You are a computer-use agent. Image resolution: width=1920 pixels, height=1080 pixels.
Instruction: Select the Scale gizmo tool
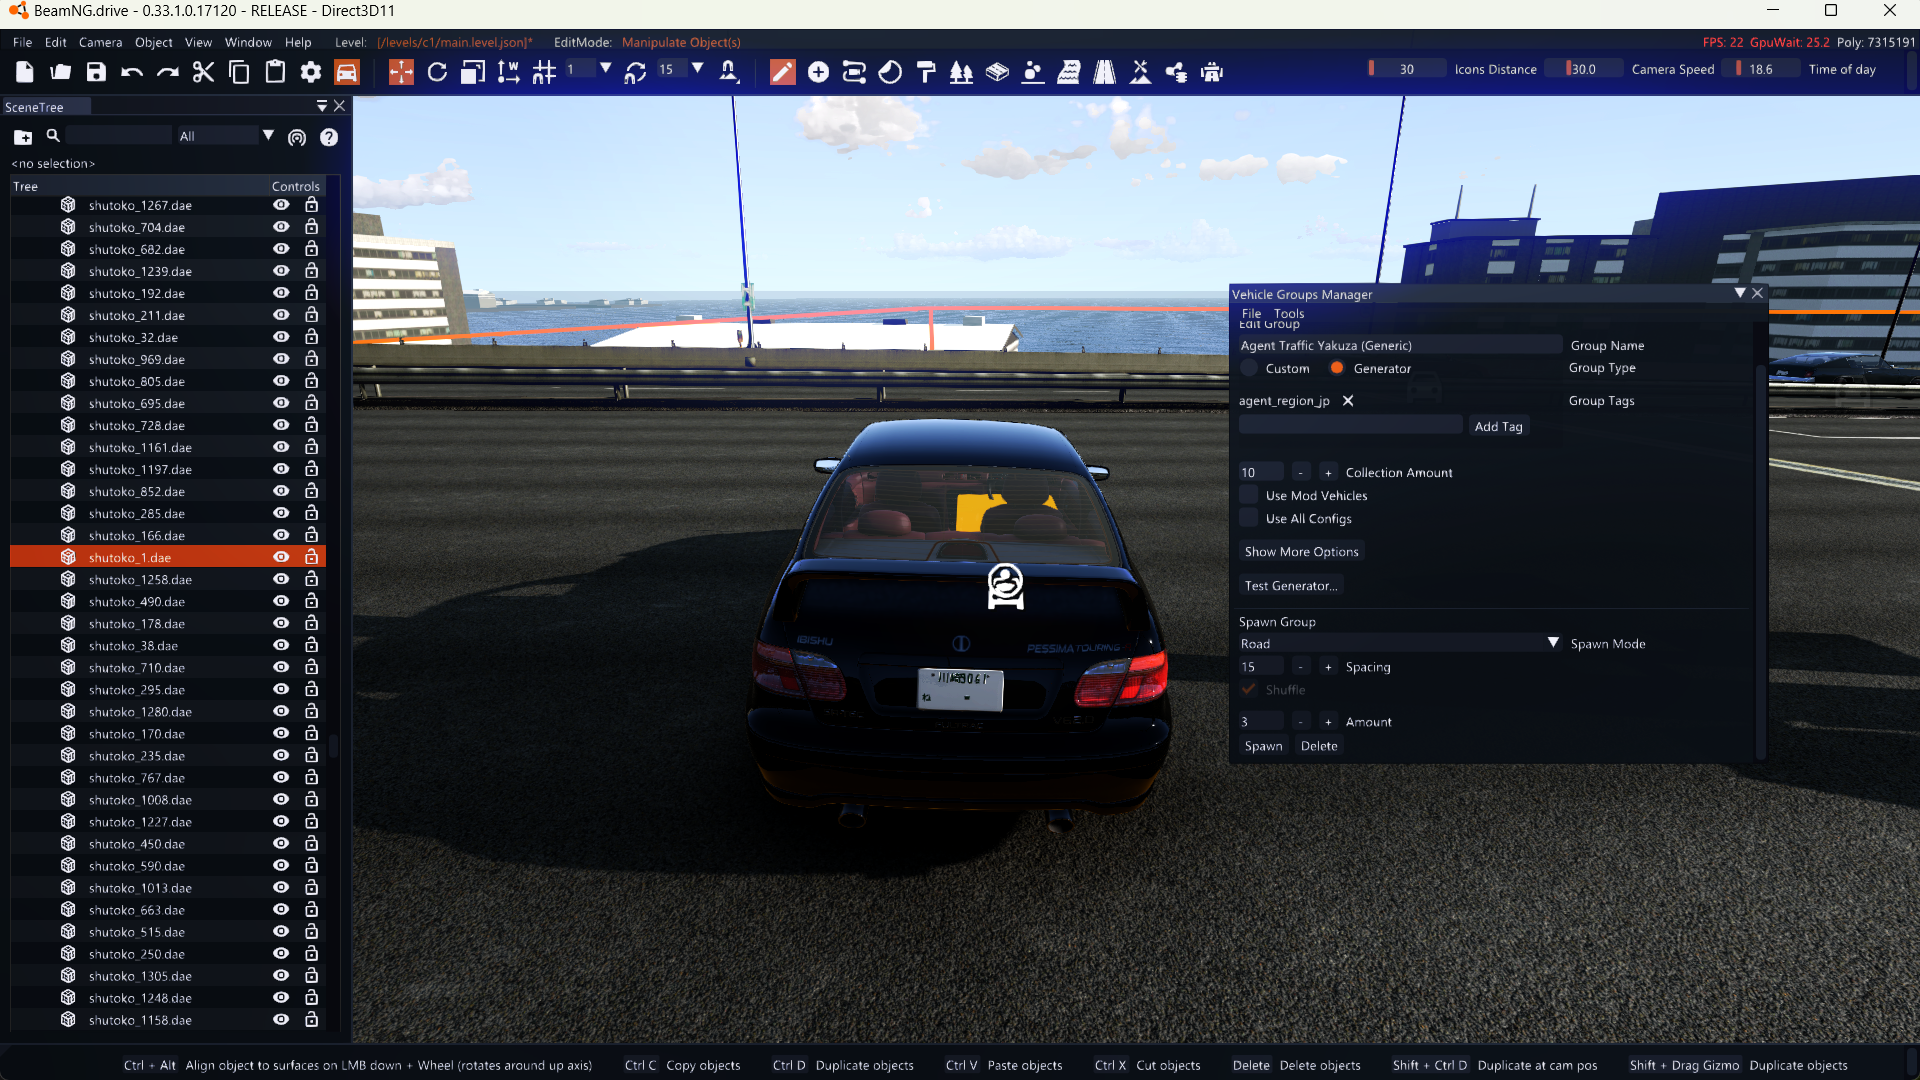(473, 72)
